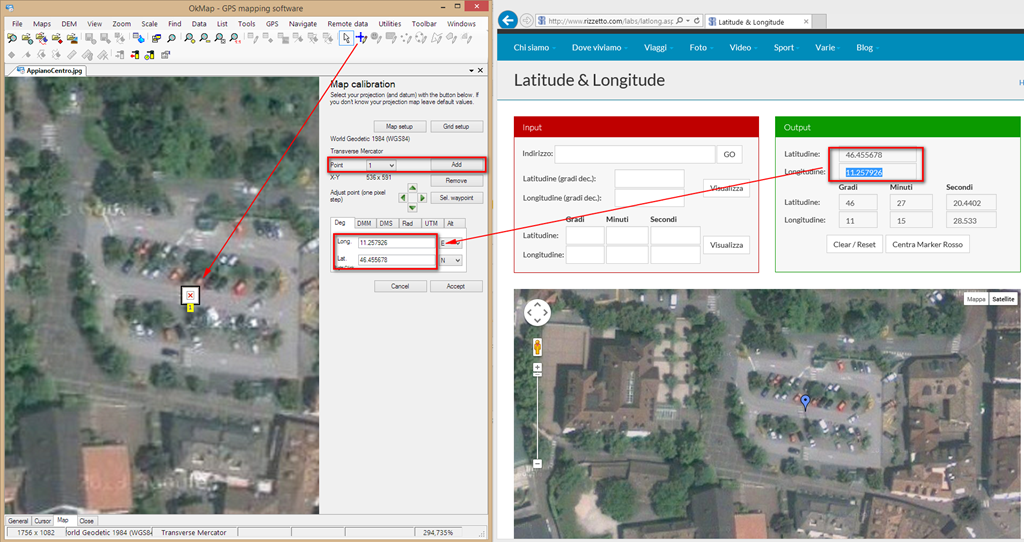Screen dimensions: 1024x542
Task: Select the General tab at bottom
Action: [x=18, y=521]
